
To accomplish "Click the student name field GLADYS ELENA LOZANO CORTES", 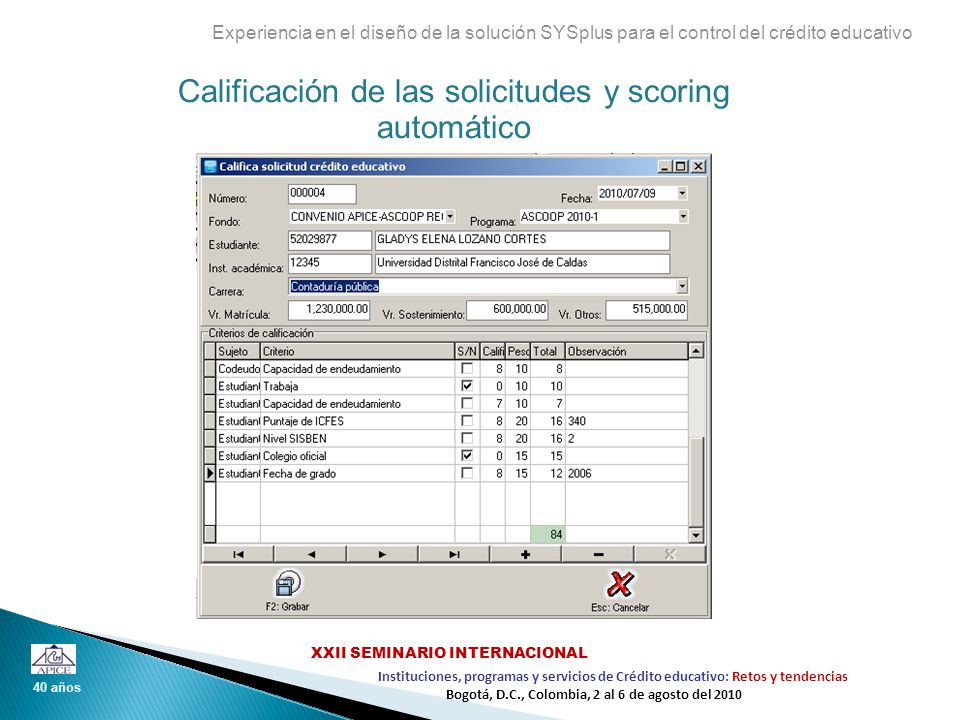I will (522, 240).
